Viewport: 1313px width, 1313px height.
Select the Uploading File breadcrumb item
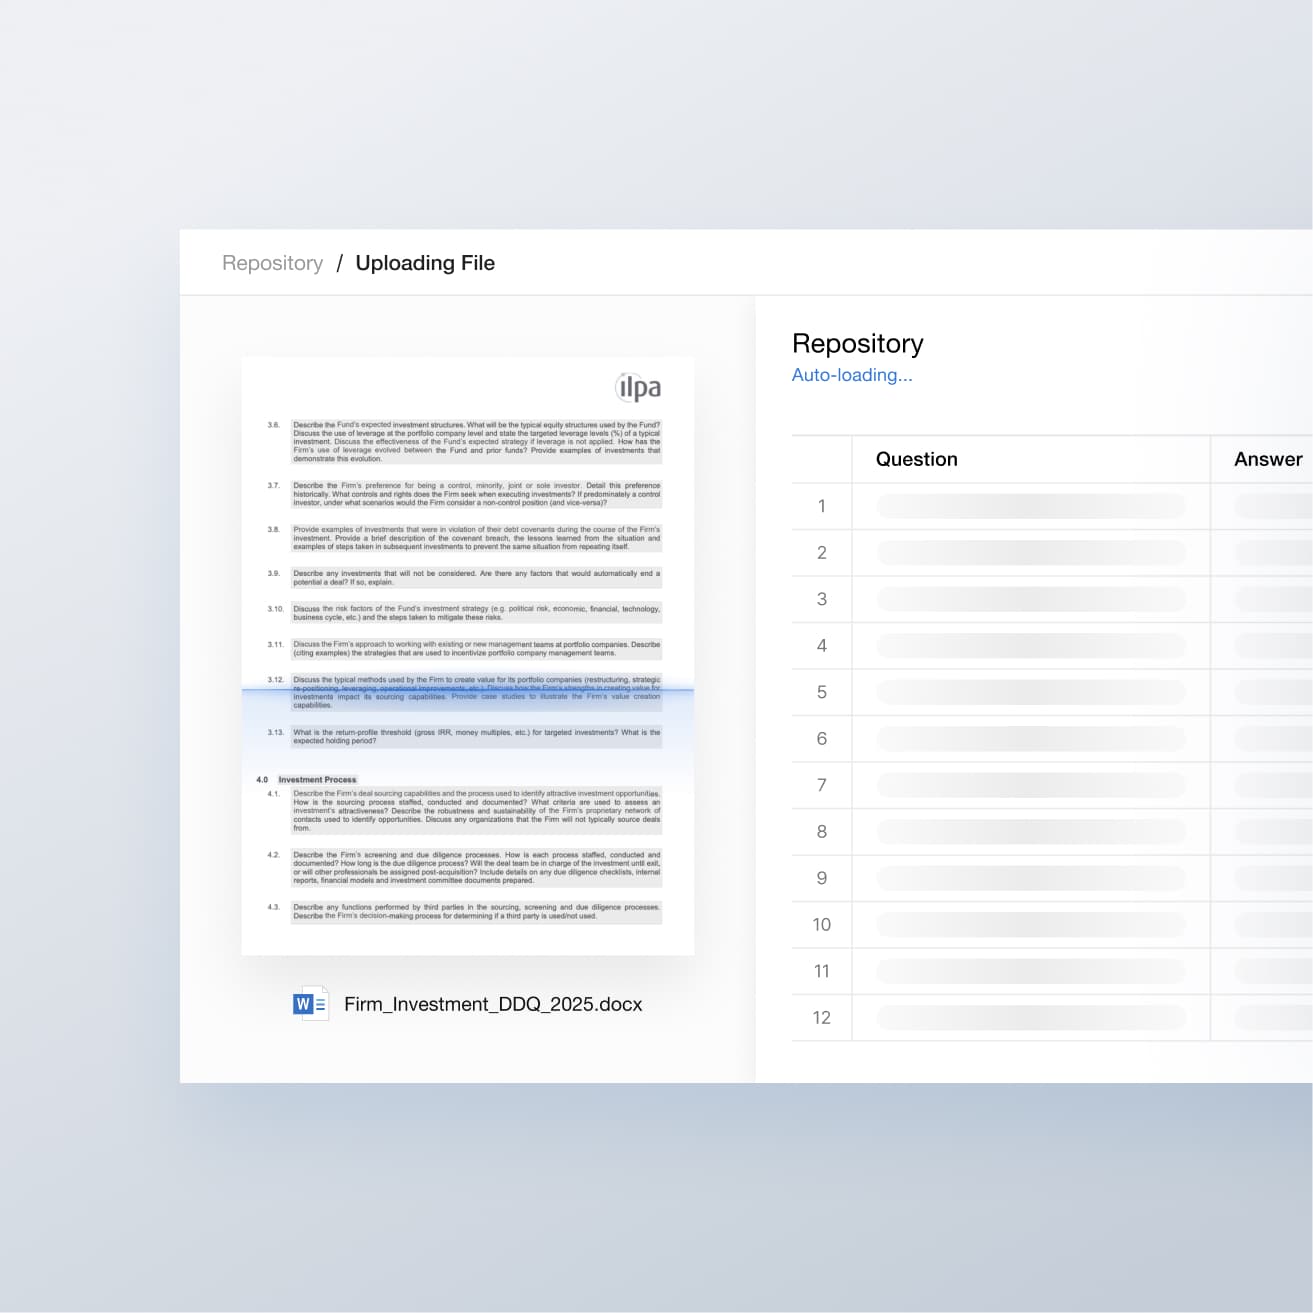point(425,262)
